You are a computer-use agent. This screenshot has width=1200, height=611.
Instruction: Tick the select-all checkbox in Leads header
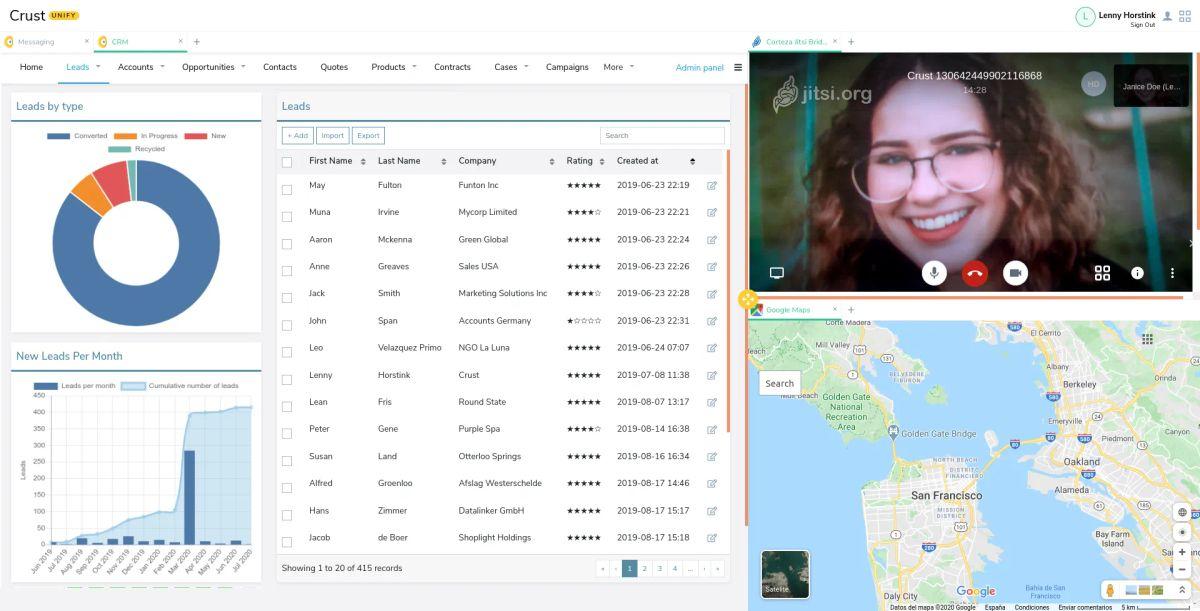pyautogui.click(x=287, y=162)
